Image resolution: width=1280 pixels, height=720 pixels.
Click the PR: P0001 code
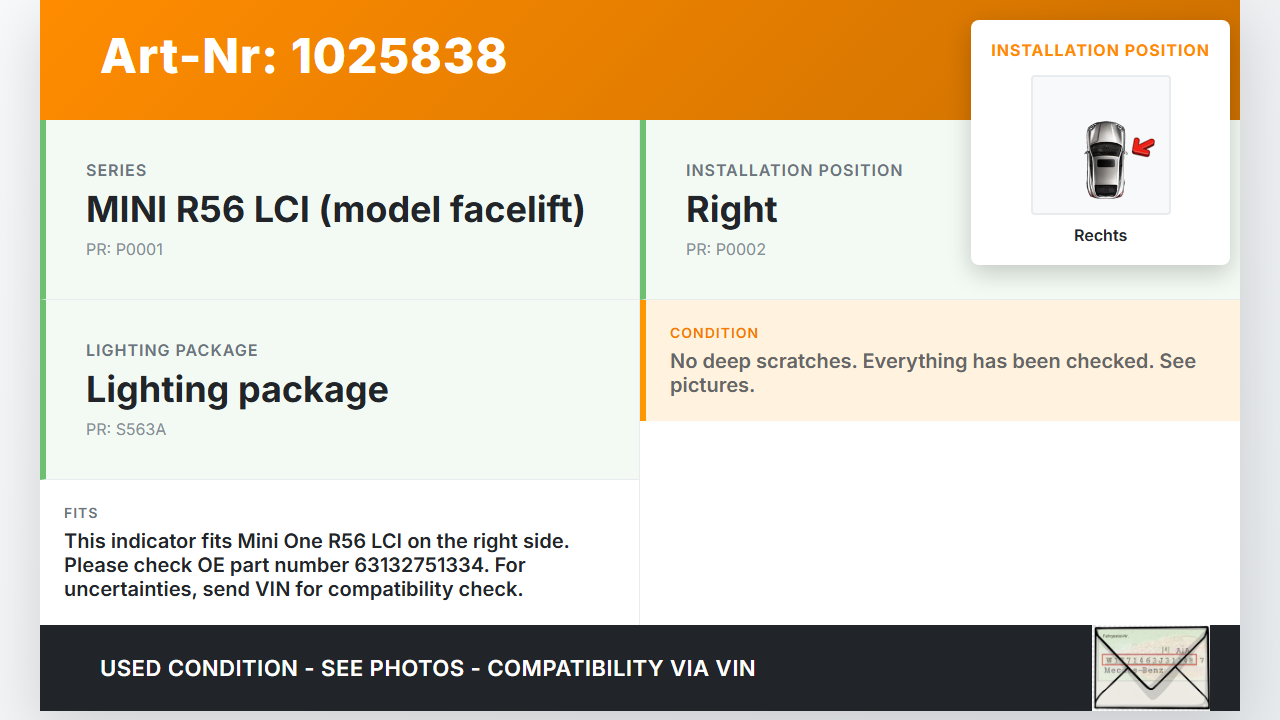(124, 250)
